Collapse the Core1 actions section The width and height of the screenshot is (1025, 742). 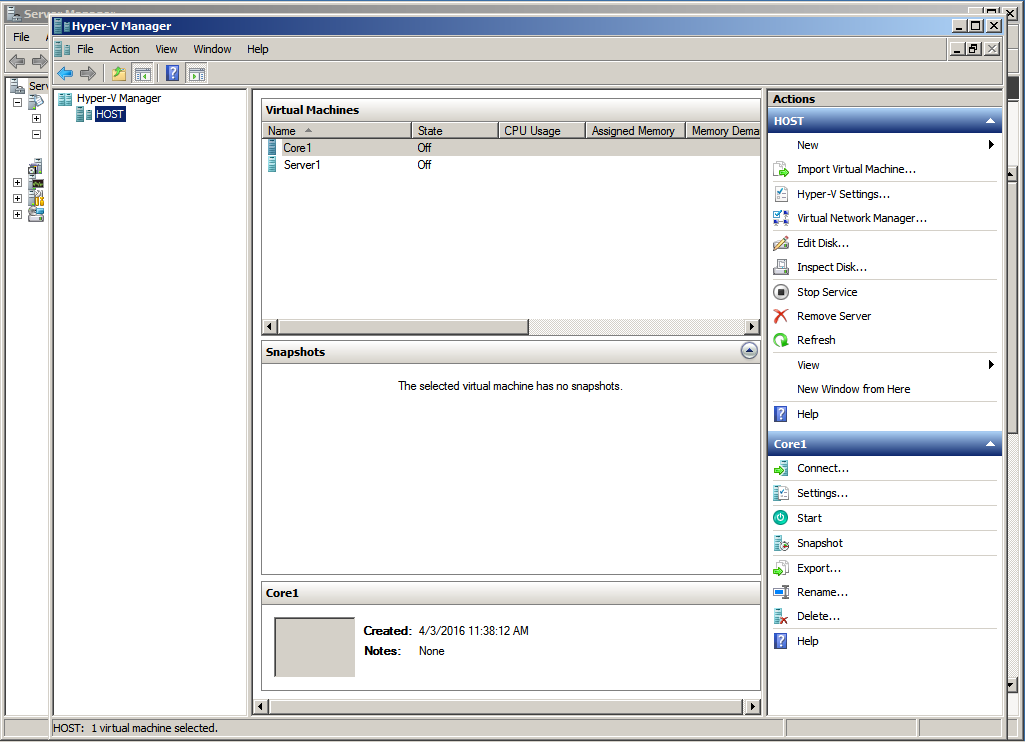(x=990, y=444)
